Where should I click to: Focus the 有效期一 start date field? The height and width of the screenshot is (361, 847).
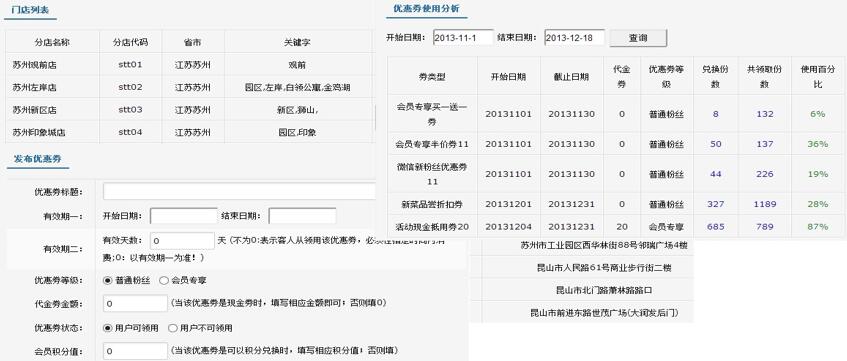point(184,216)
